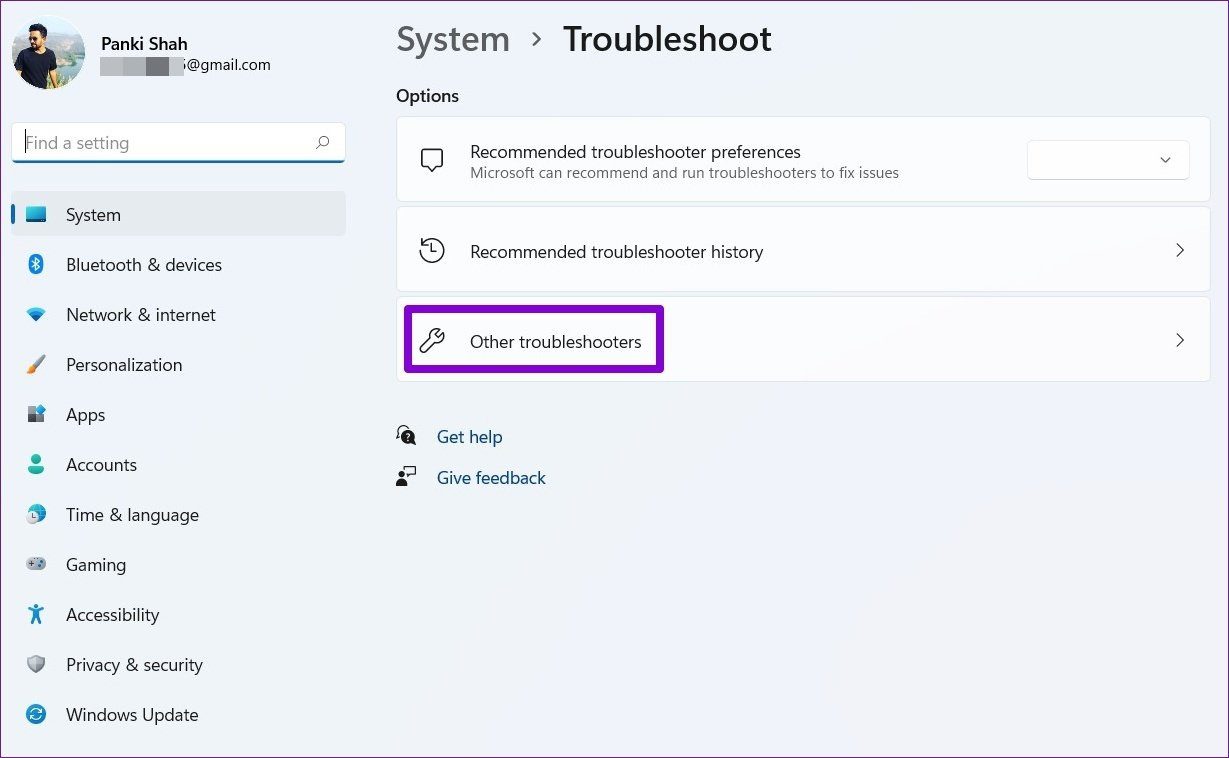Open Recommended troubleshooter history
Screen dimensions: 1229x758
tap(803, 249)
